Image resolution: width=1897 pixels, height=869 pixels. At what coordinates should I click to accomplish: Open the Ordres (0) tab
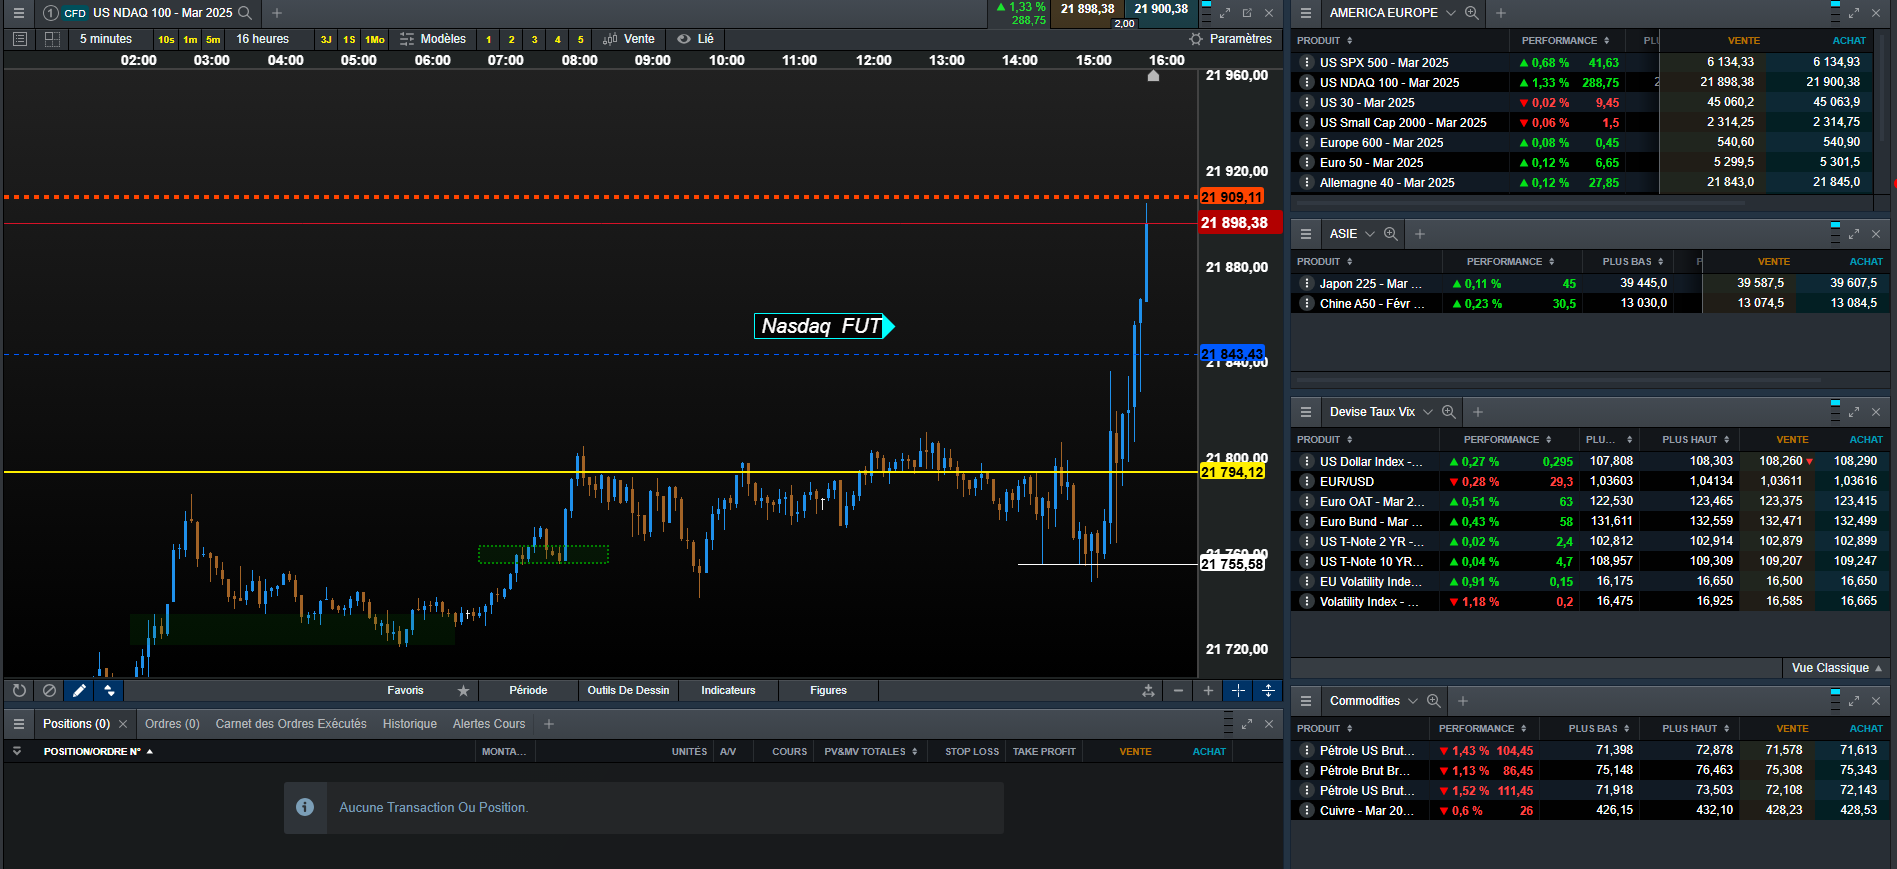(172, 724)
